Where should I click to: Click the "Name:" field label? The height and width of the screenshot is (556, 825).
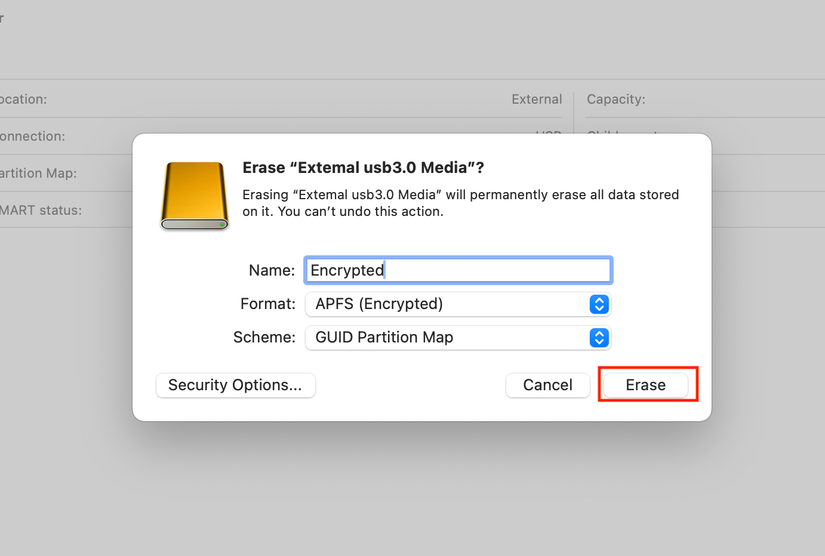click(x=271, y=270)
